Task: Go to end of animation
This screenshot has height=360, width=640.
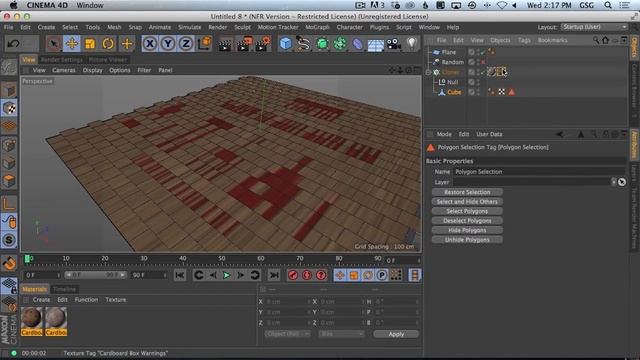Action: [274, 275]
